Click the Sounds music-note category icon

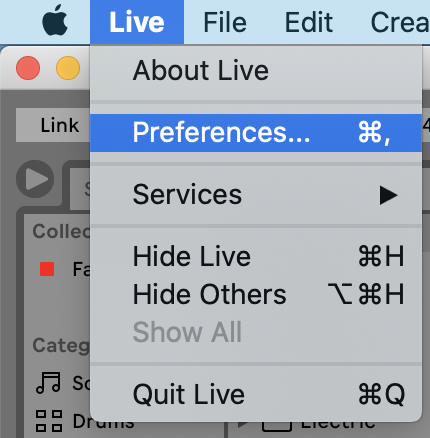[49, 382]
